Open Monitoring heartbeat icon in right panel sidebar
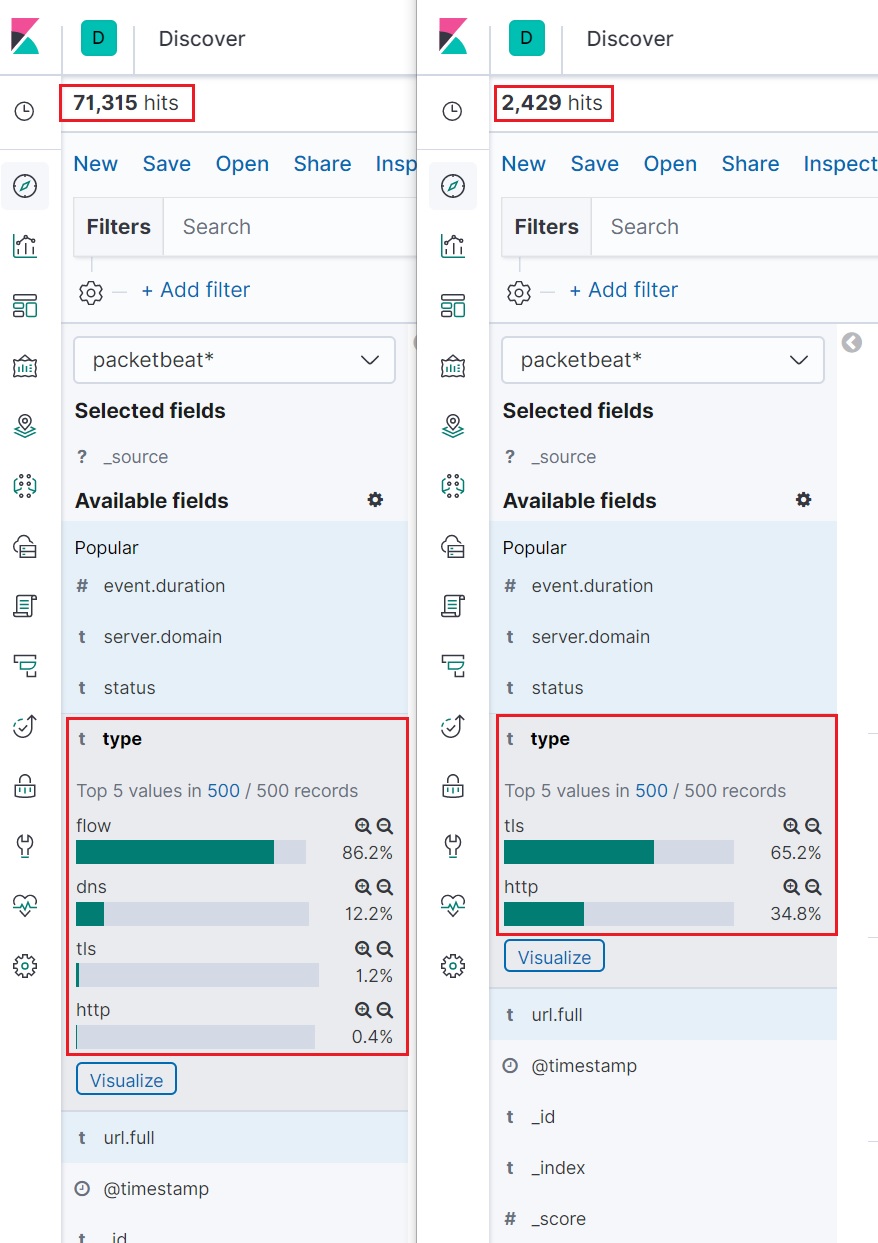This screenshot has height=1243, width=878. 453,905
